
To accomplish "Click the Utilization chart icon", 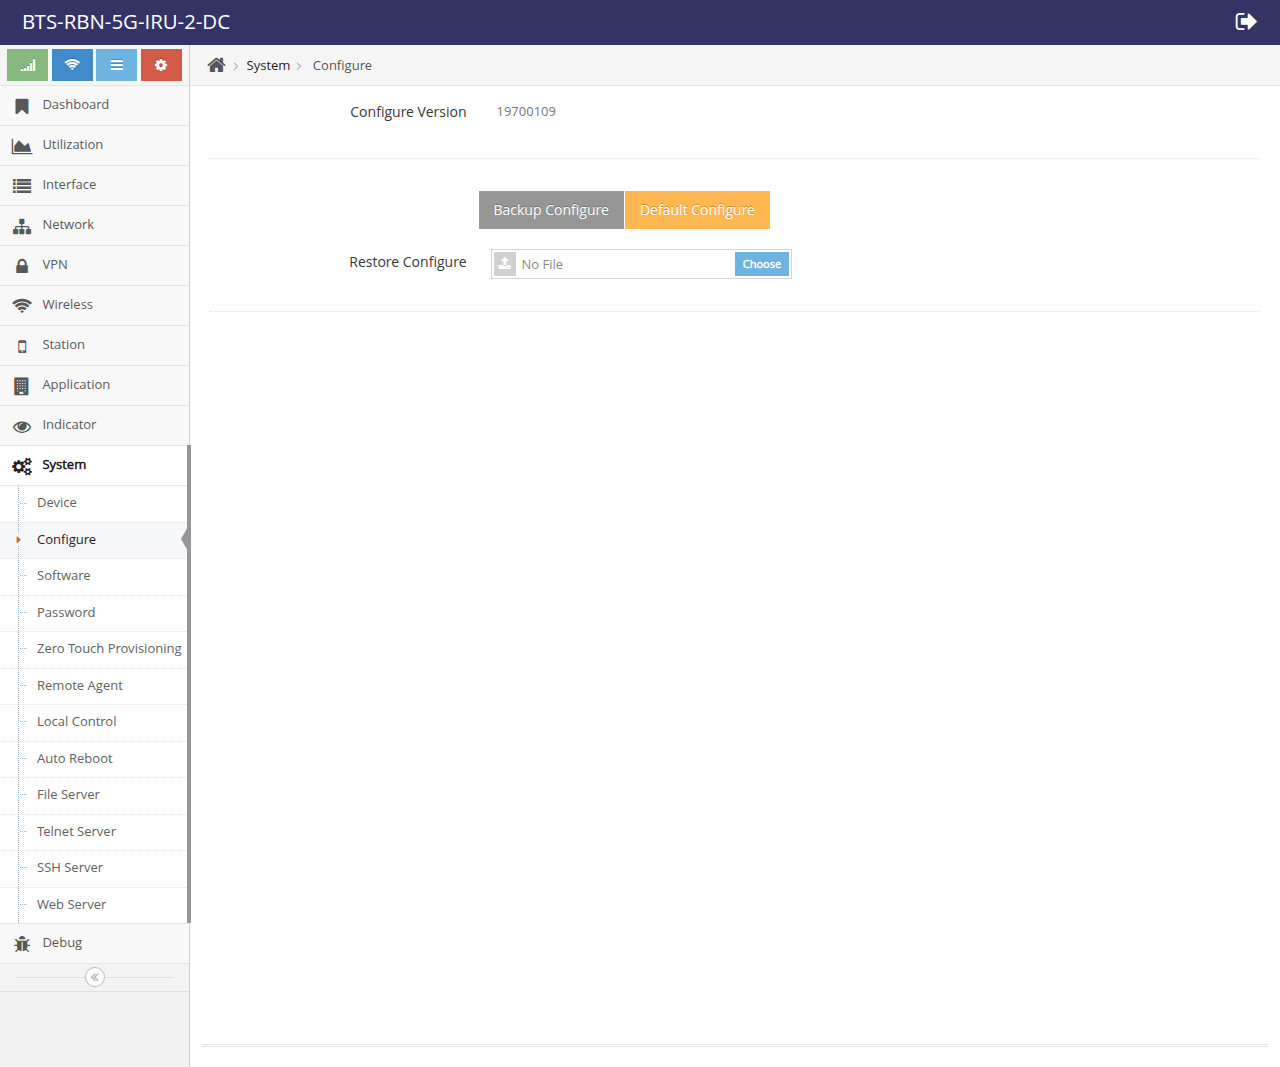I will (x=22, y=146).
